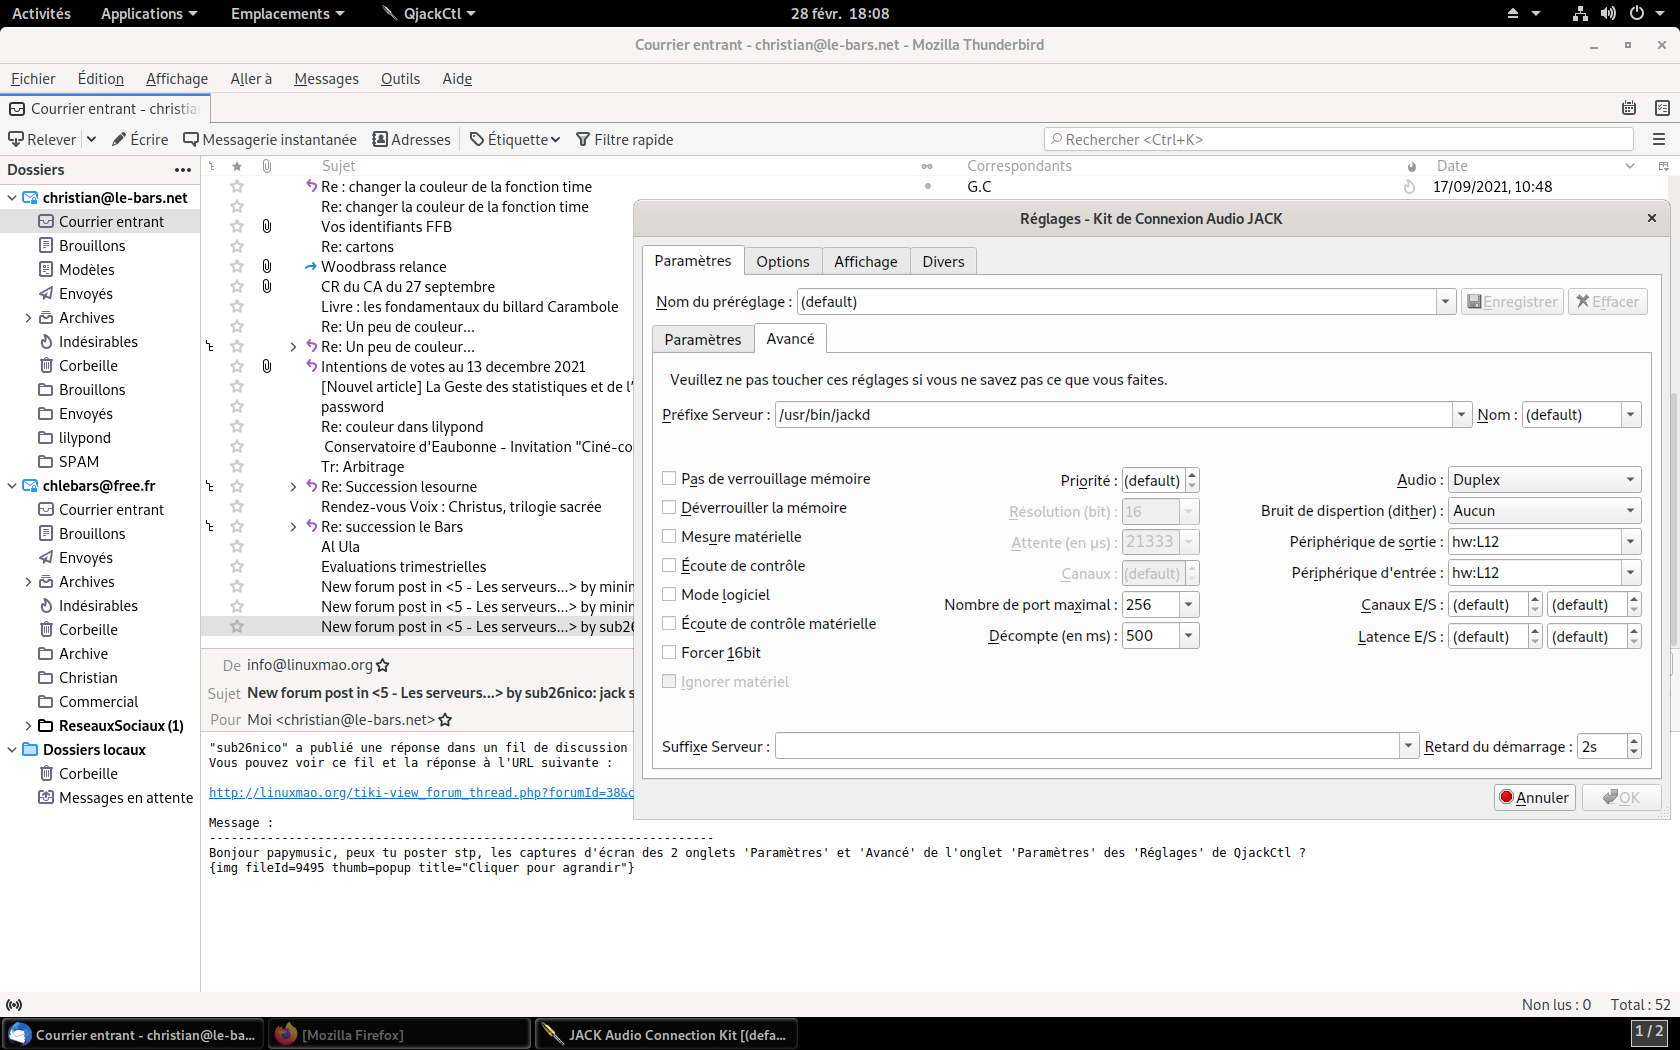
Task: Enable 'Forcer 16bit' checkbox
Action: [x=669, y=653]
